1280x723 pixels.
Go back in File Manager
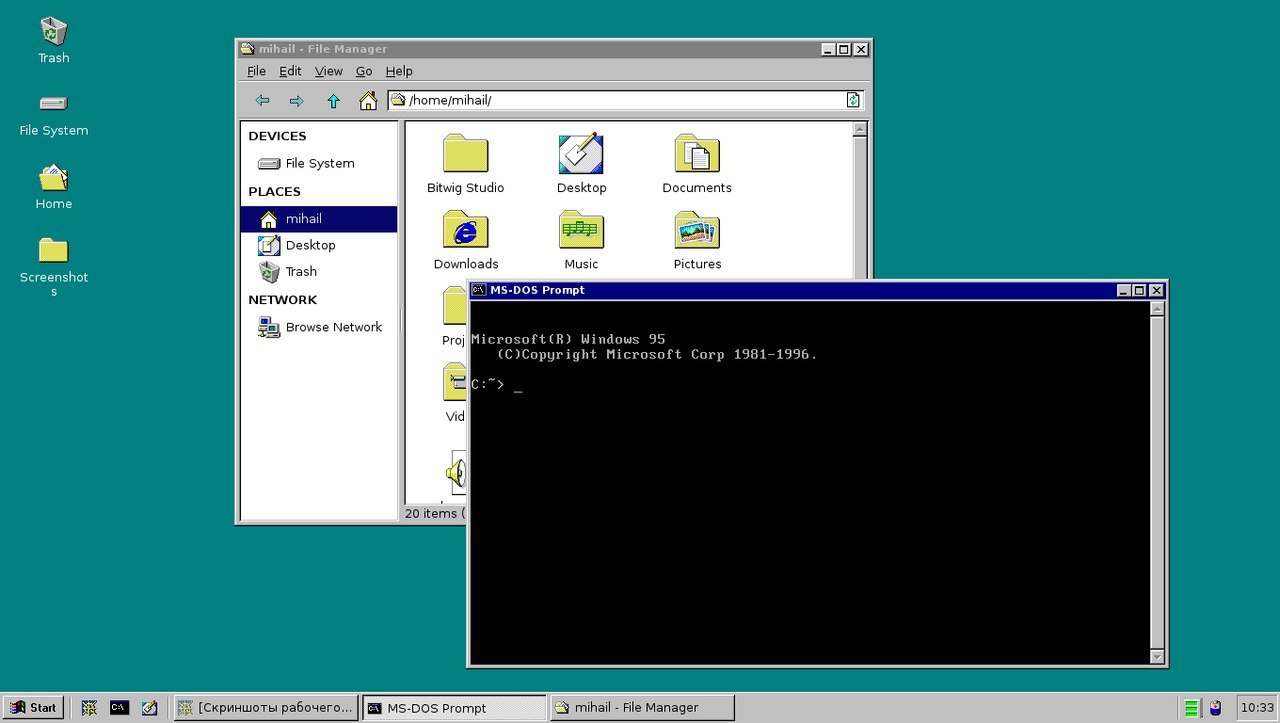pos(262,100)
